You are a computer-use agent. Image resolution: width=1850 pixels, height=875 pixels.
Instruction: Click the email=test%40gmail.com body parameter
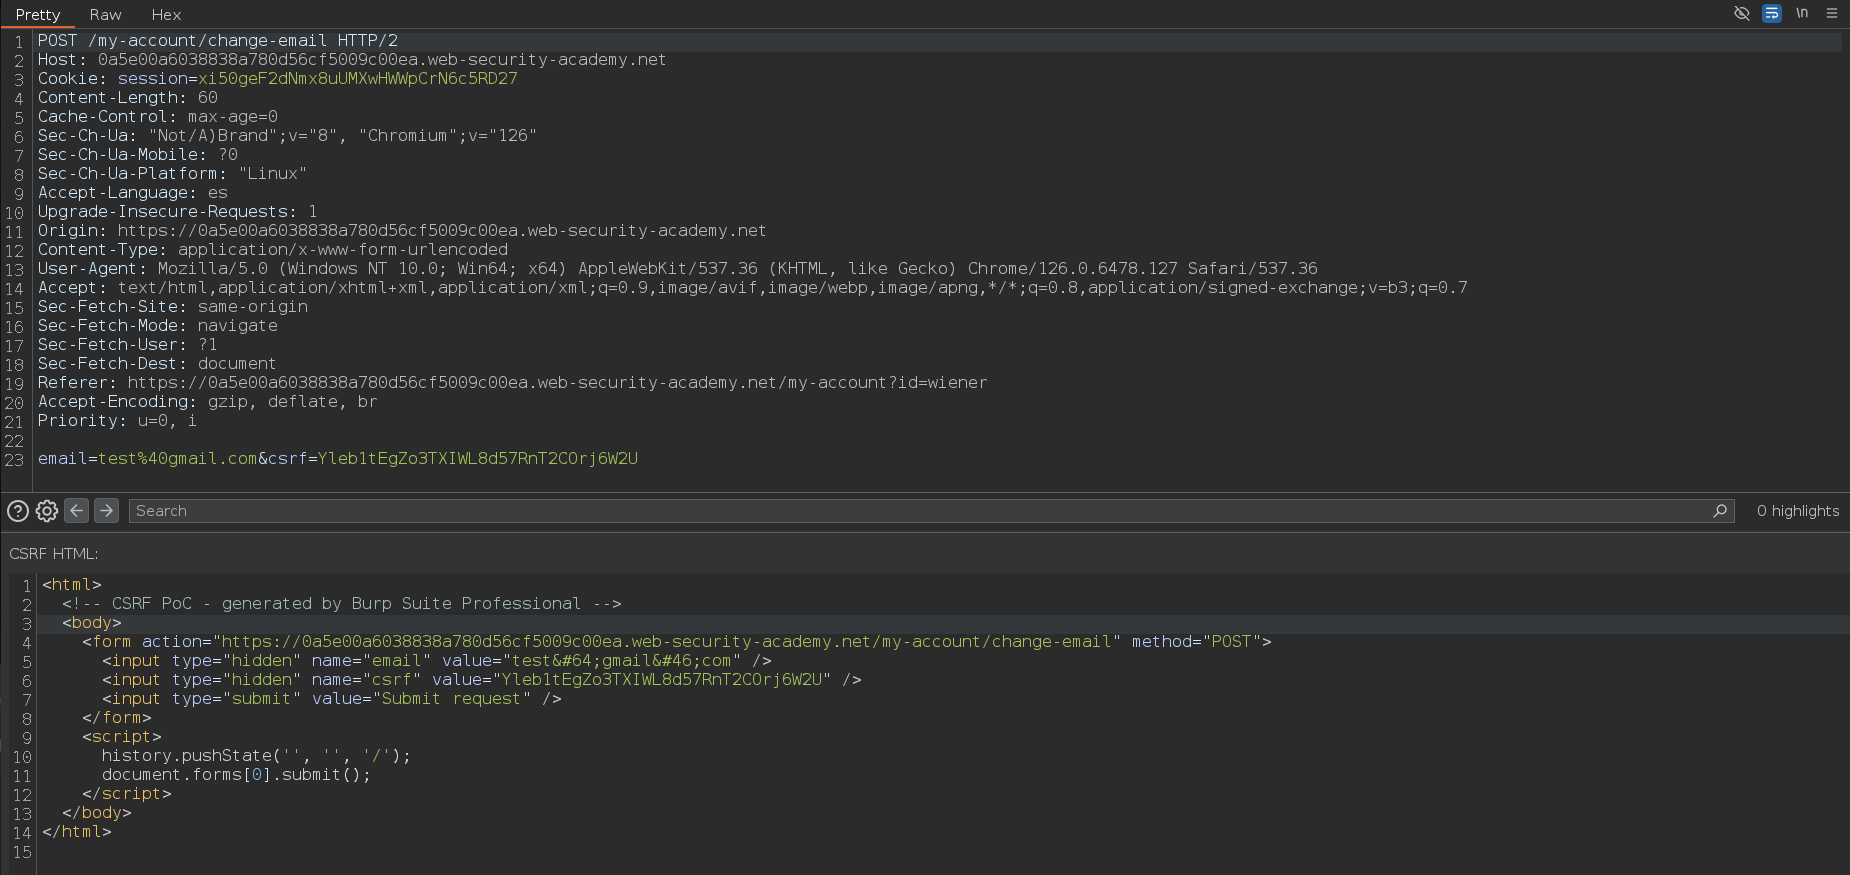coord(148,459)
